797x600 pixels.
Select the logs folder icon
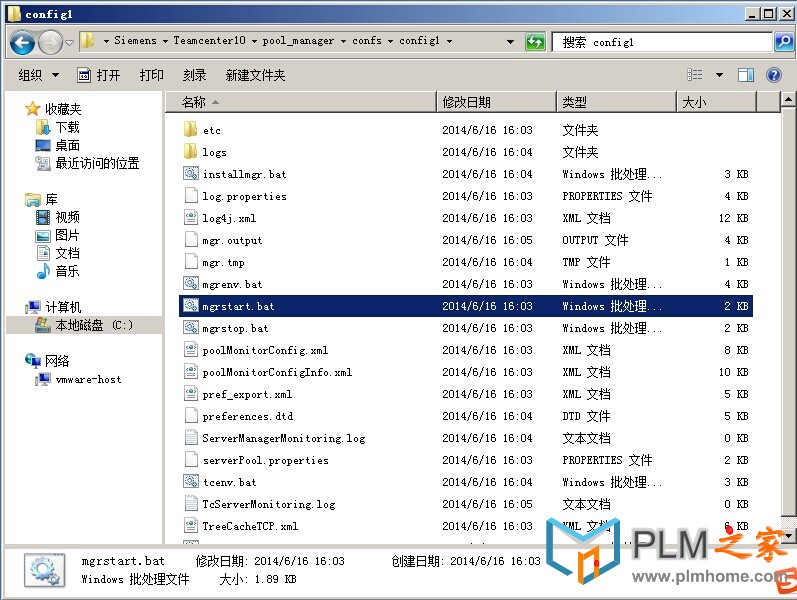[191, 151]
